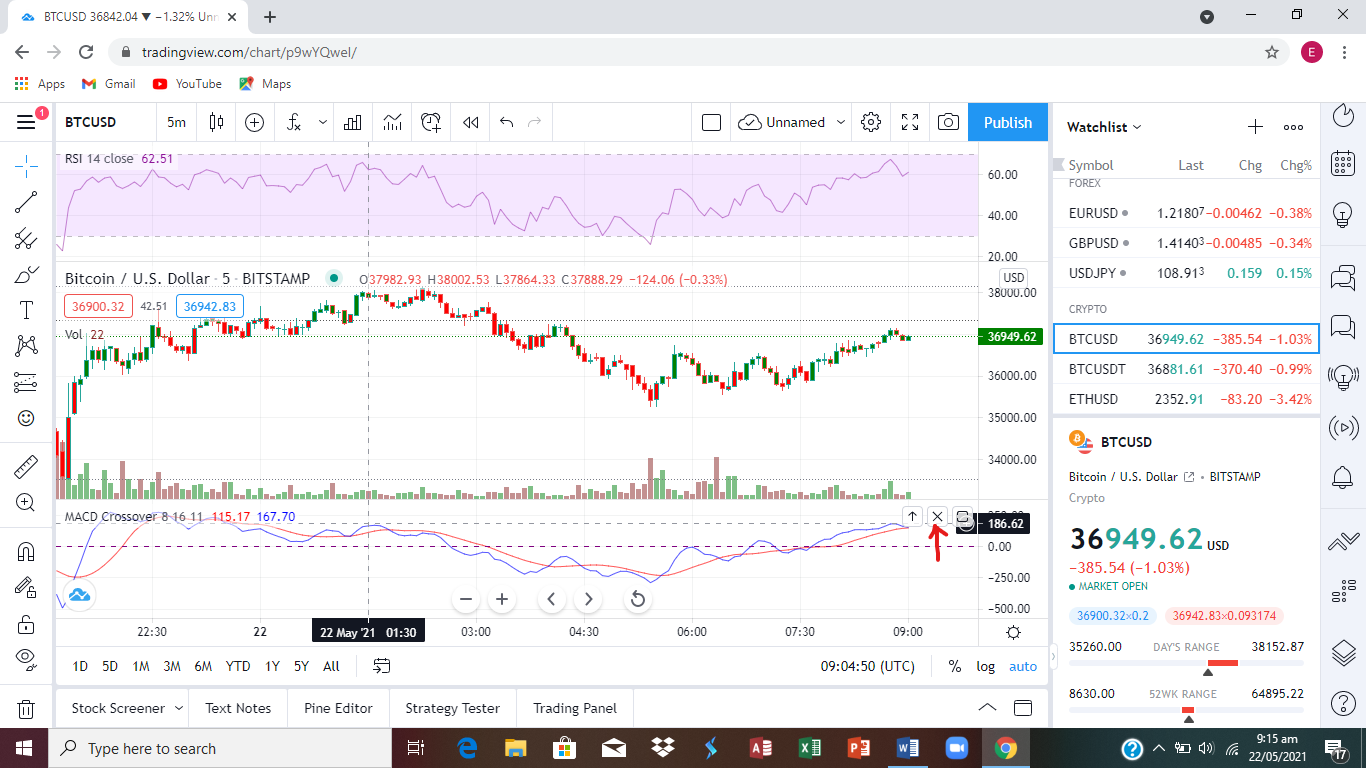Open the candlestick chart style selector
This screenshot has width=1366, height=768.
216,122
